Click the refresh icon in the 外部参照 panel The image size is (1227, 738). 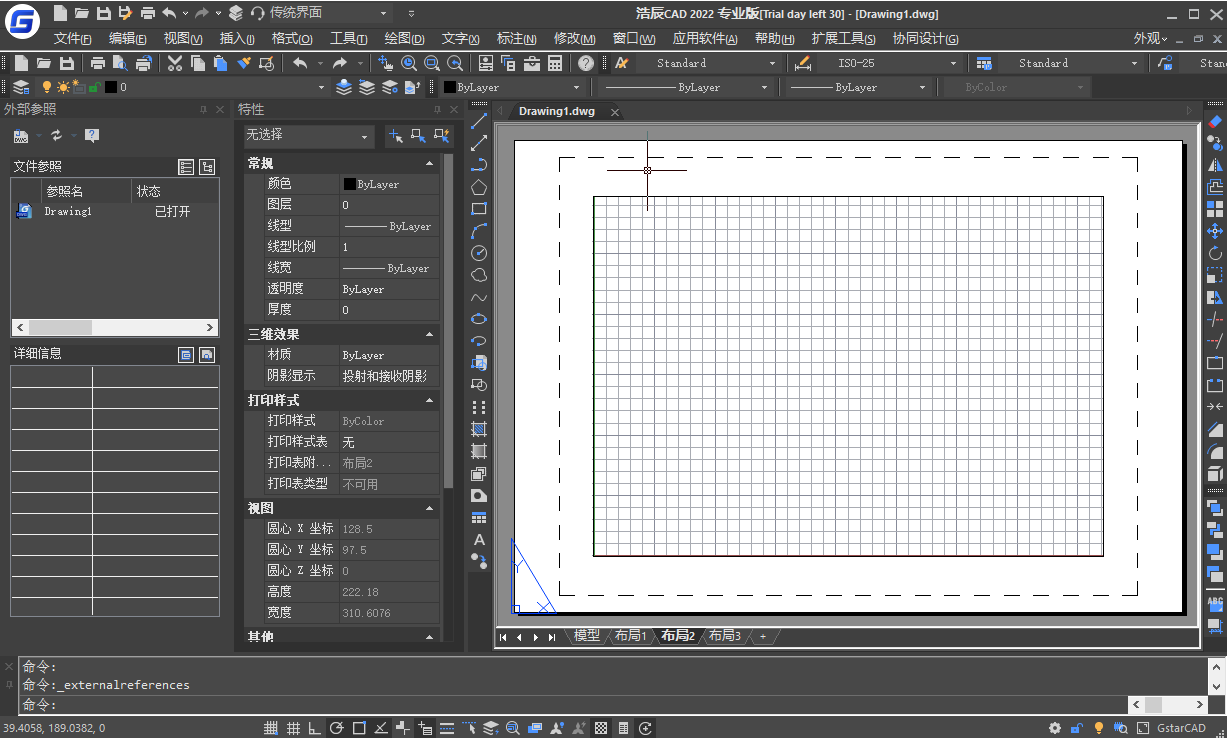click(58, 137)
